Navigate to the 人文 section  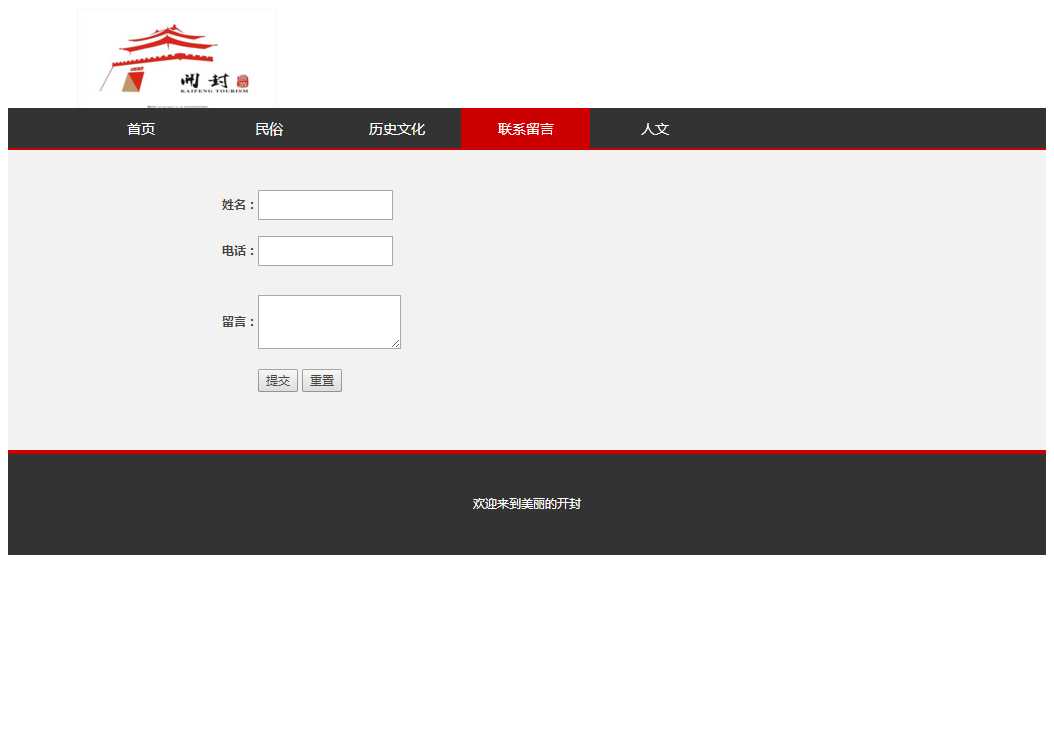pyautogui.click(x=655, y=129)
